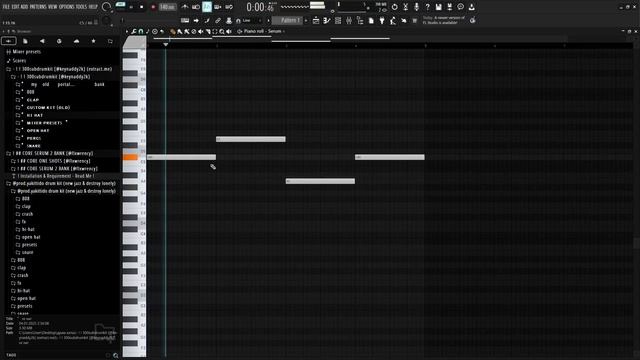Open the FILE menu
640x360 pixels.
(x=6, y=7)
